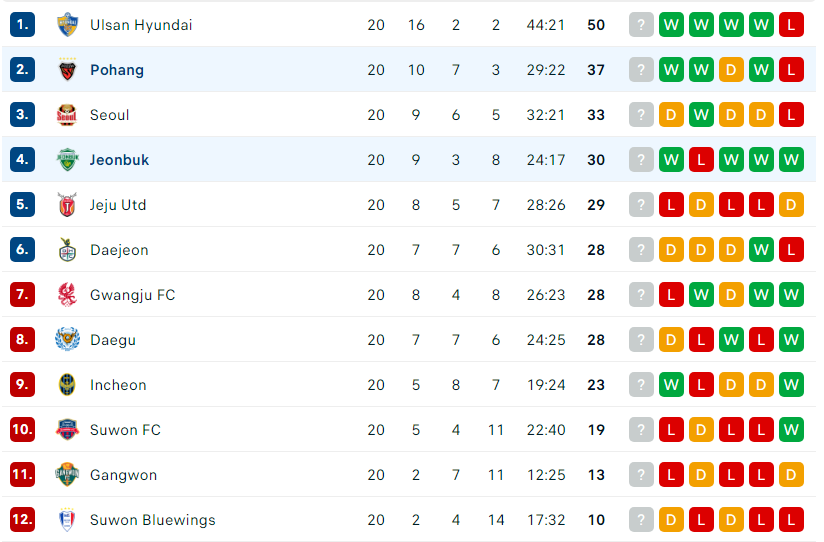Screen dimensions: 824x542
Task: Click the Jeju Utd team logo
Action: click(x=67, y=204)
